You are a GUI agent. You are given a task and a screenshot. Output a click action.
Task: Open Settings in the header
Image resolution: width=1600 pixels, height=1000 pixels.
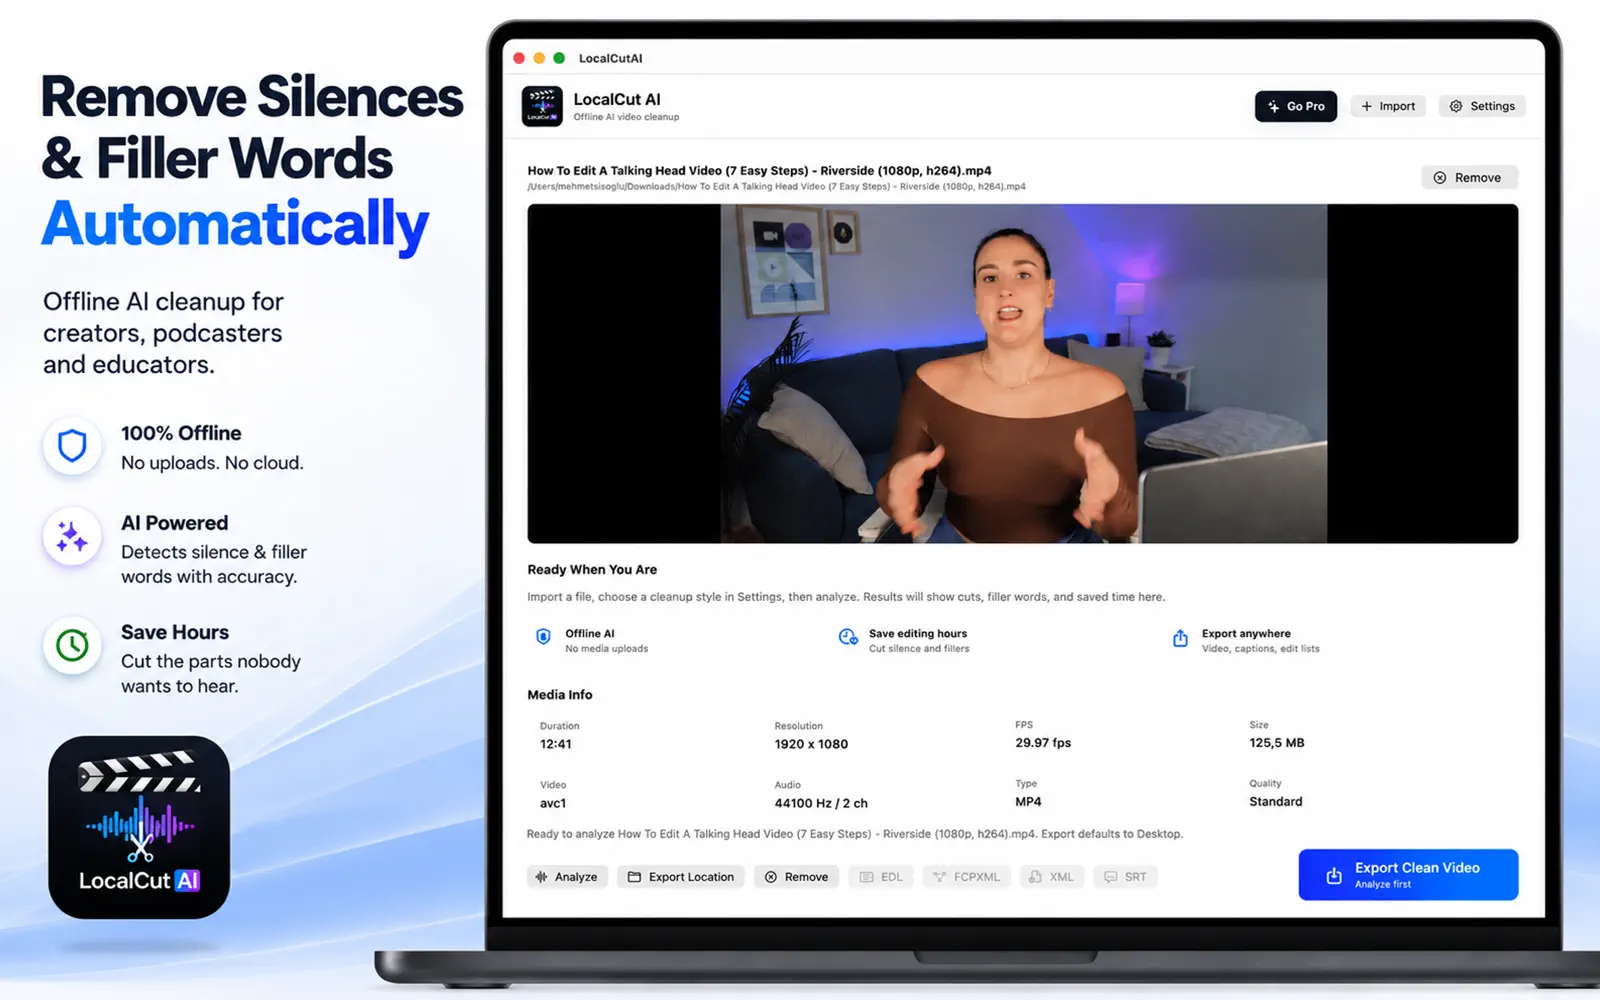tap(1482, 106)
